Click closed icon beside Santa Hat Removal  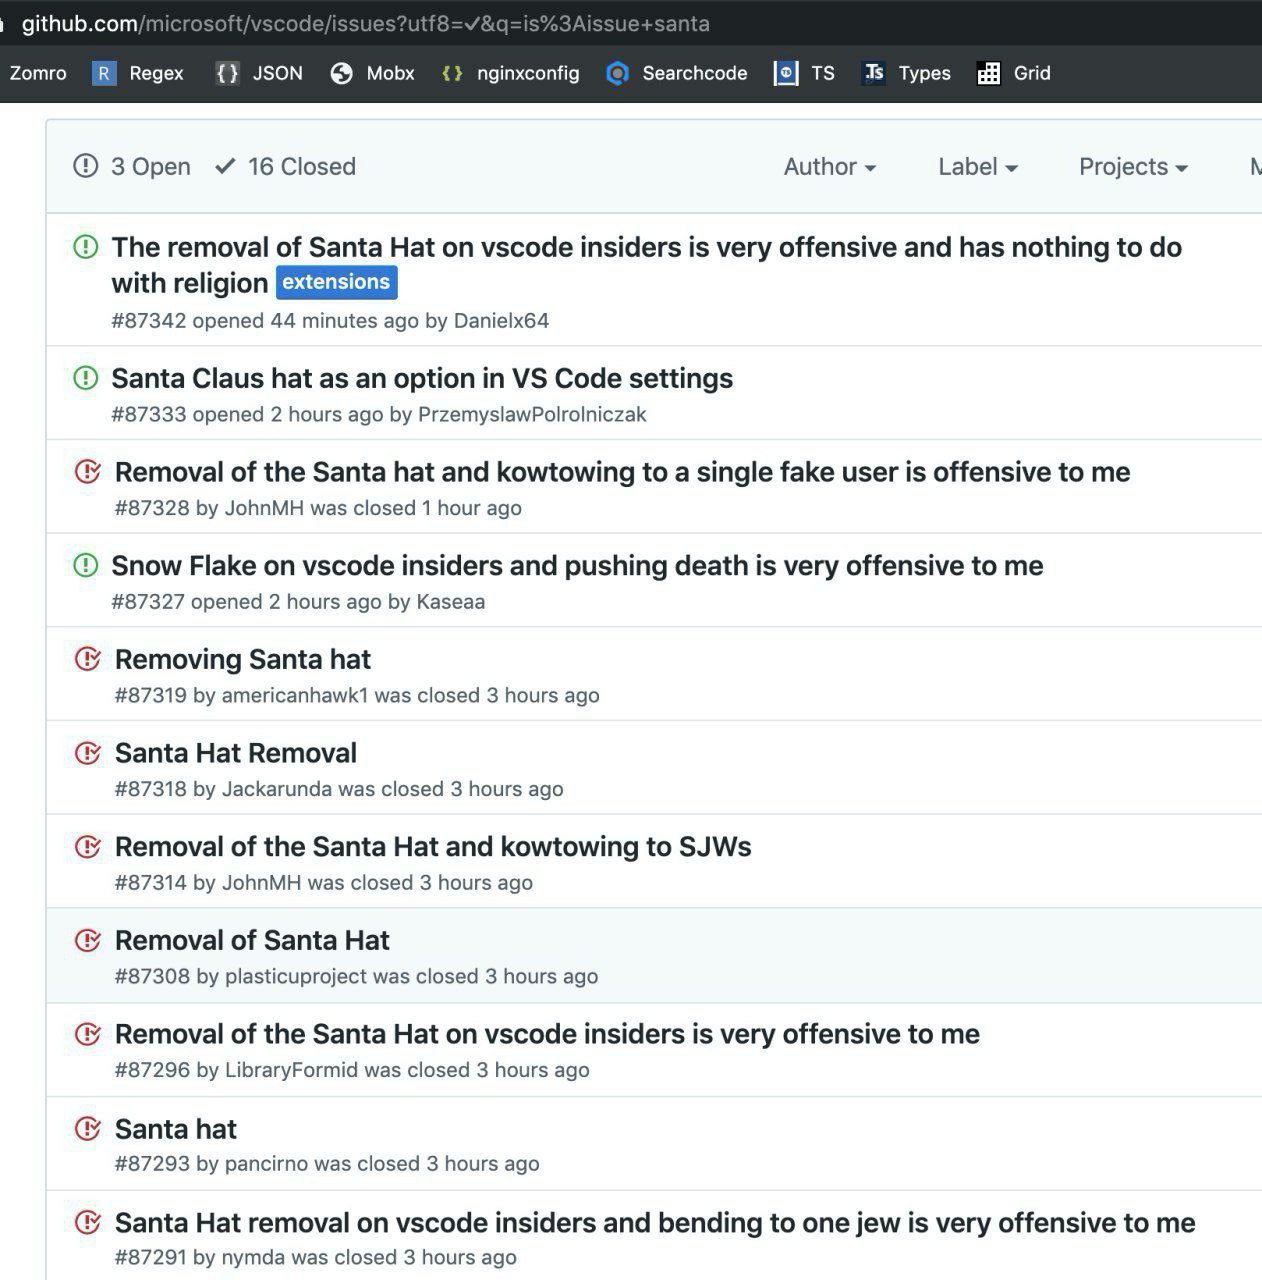88,752
